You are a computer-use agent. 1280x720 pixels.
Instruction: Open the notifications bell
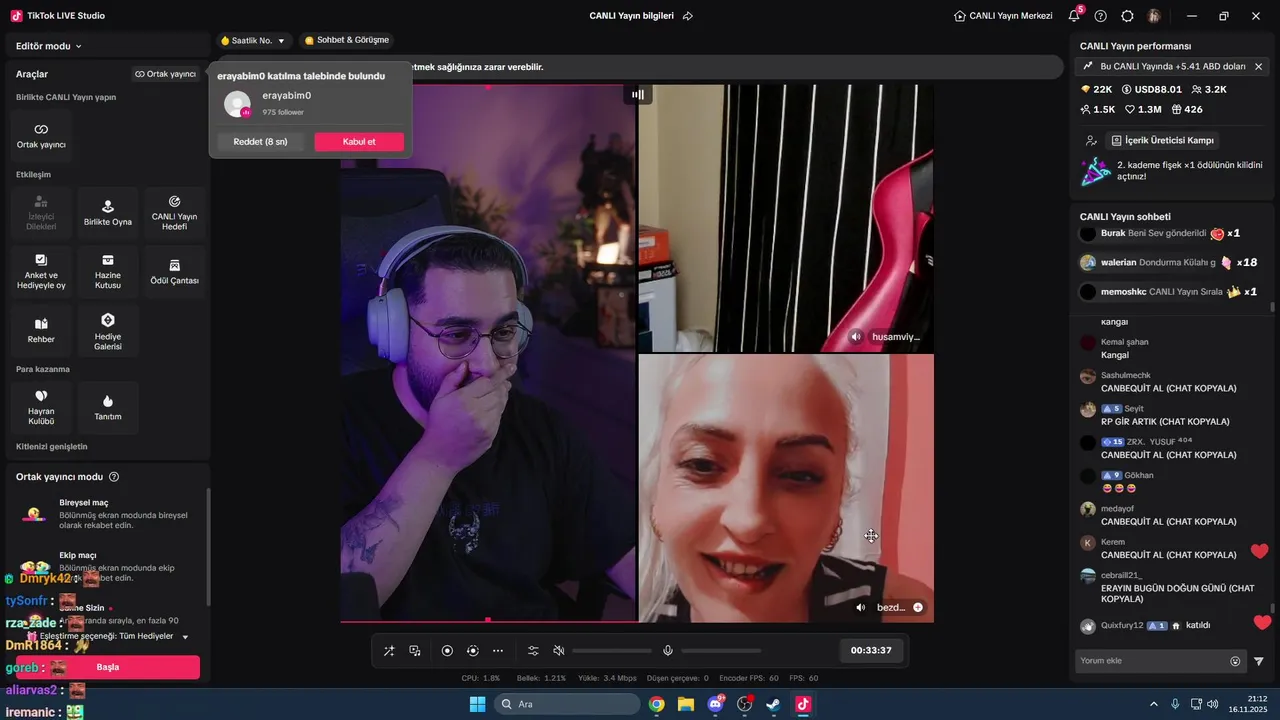pyautogui.click(x=1074, y=16)
